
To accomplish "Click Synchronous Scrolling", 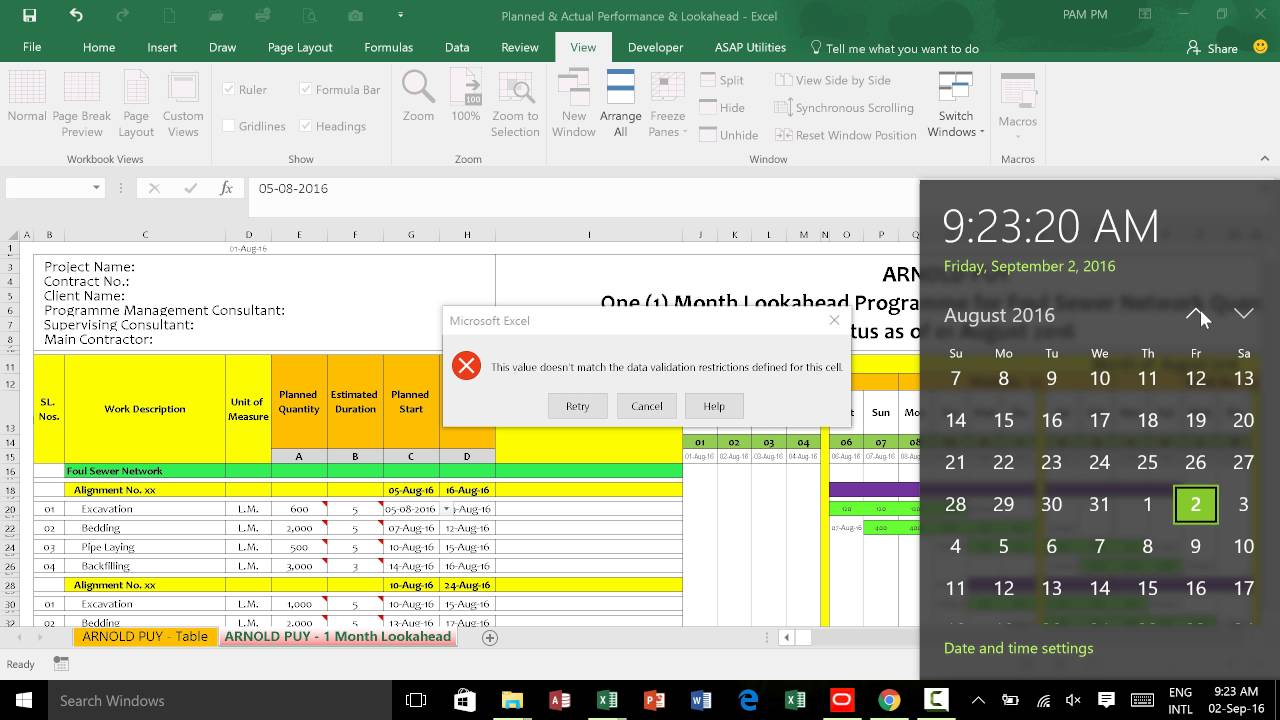I will 844,107.
